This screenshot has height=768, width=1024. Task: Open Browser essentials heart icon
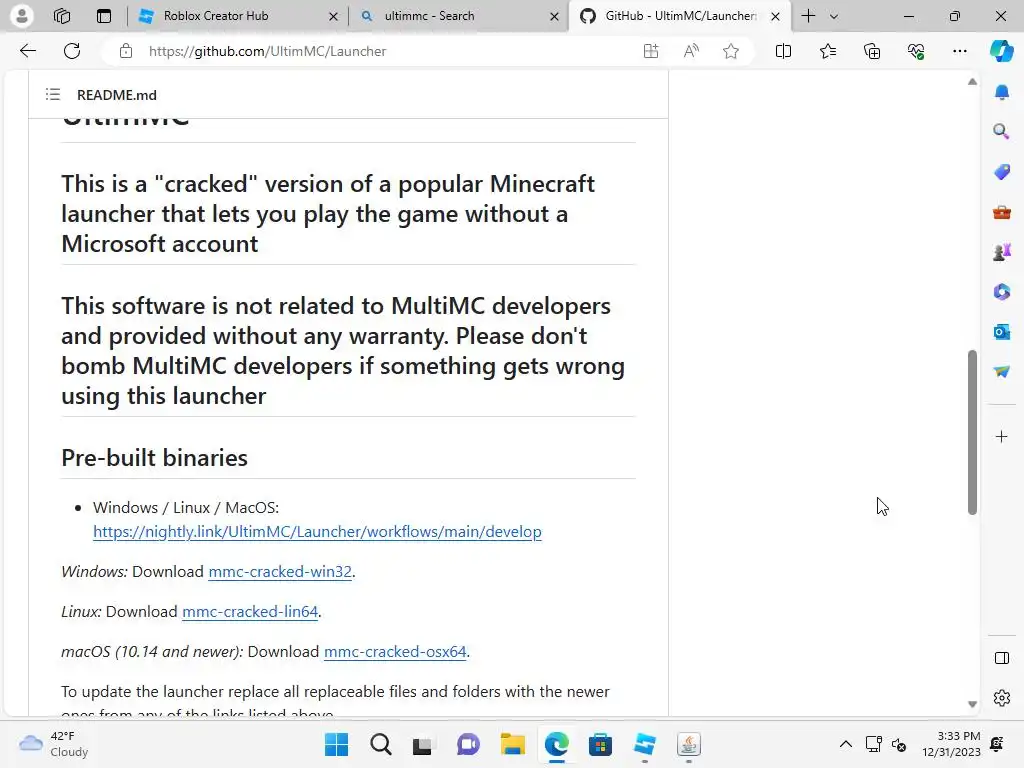(916, 51)
